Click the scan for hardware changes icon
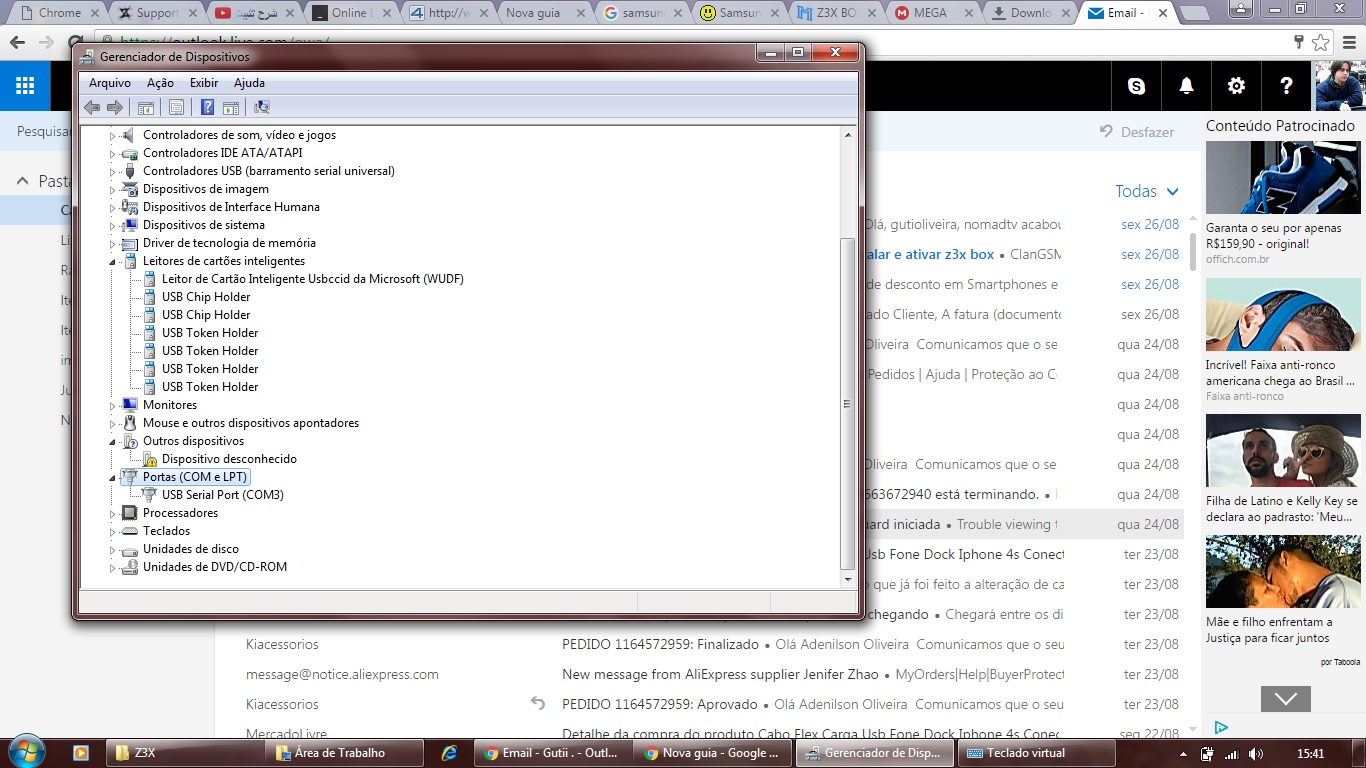The height and width of the screenshot is (768, 1366). [262, 107]
